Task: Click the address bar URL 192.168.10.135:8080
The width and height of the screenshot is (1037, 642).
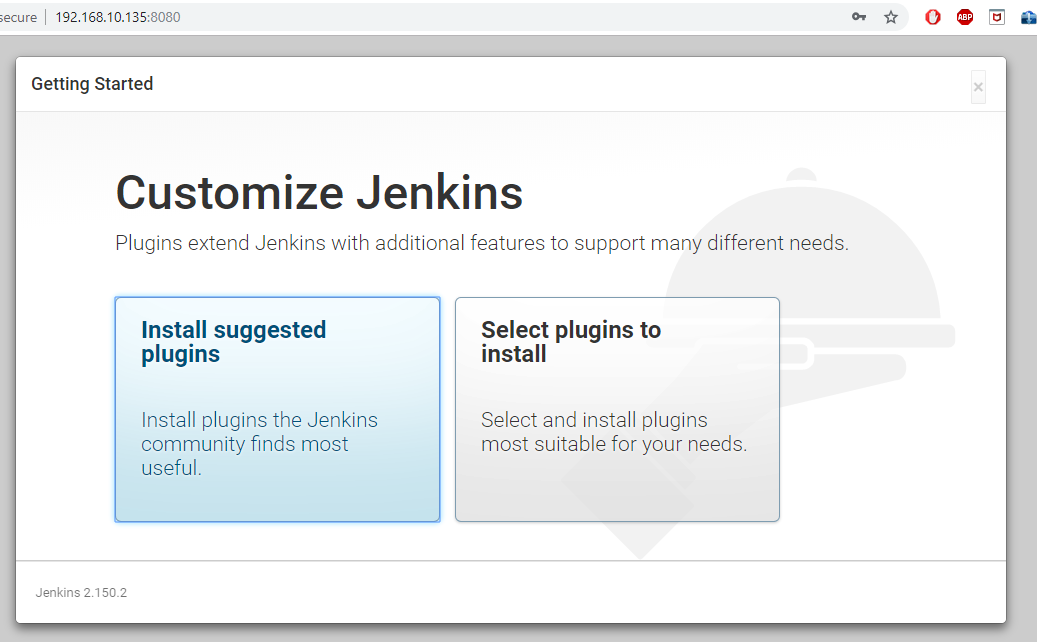Action: point(118,17)
